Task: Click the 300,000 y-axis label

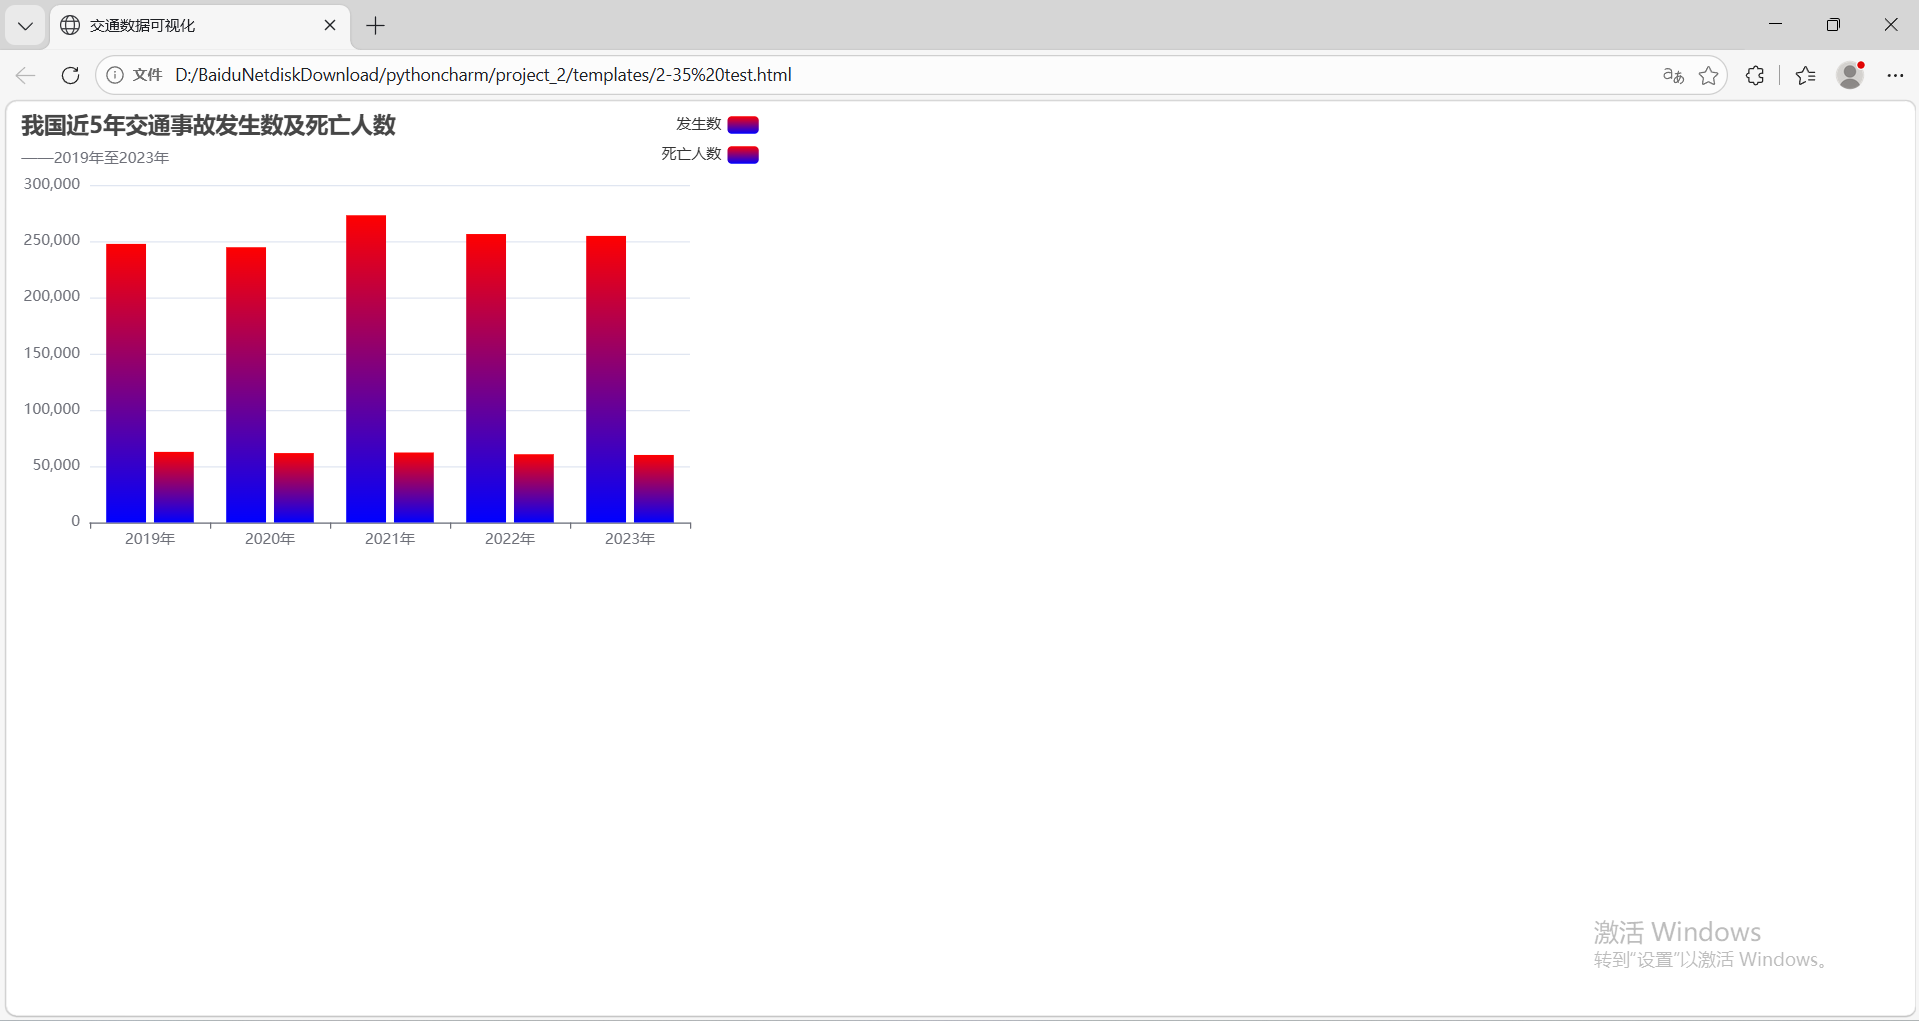Action: coord(52,184)
